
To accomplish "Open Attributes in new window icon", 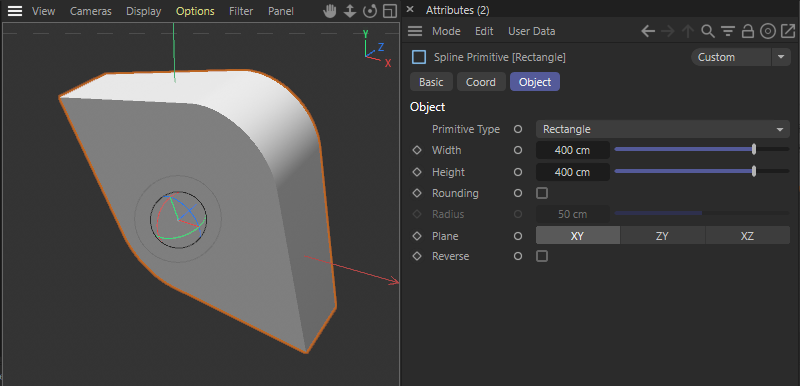I will (788, 31).
